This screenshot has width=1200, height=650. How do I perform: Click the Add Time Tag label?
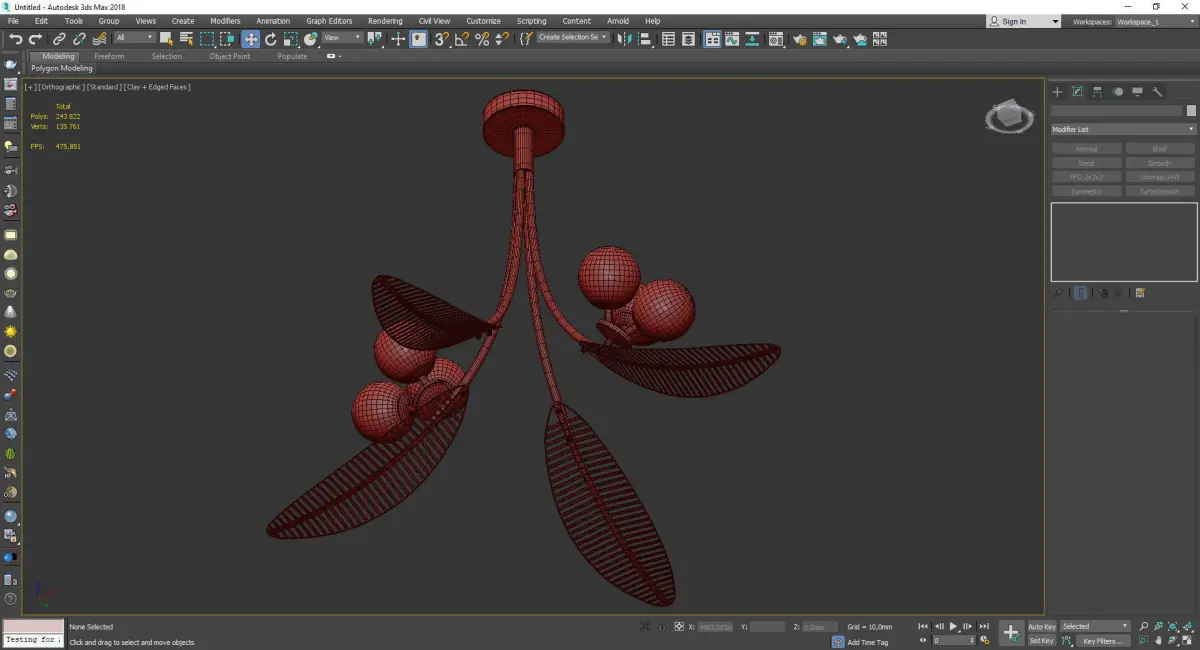pyautogui.click(x=867, y=642)
